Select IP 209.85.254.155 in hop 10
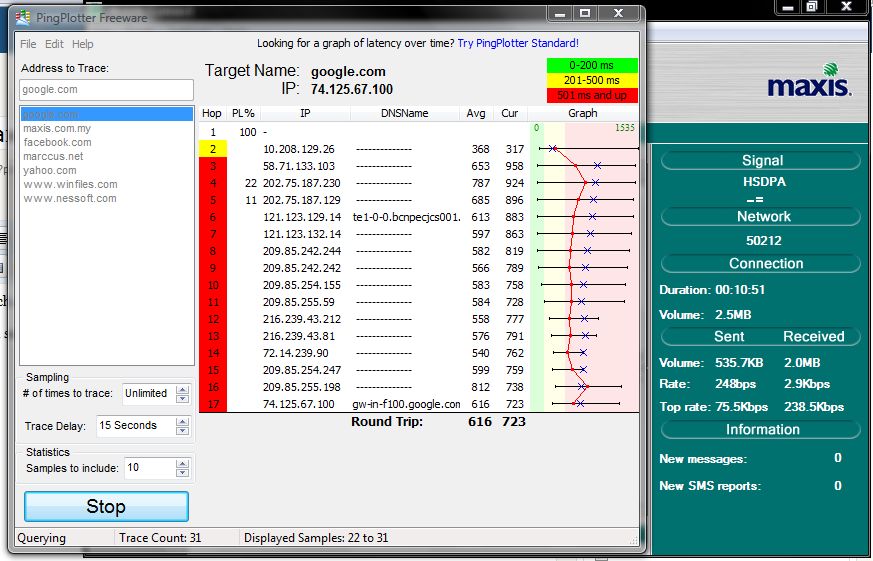The height and width of the screenshot is (561, 873). (x=302, y=285)
